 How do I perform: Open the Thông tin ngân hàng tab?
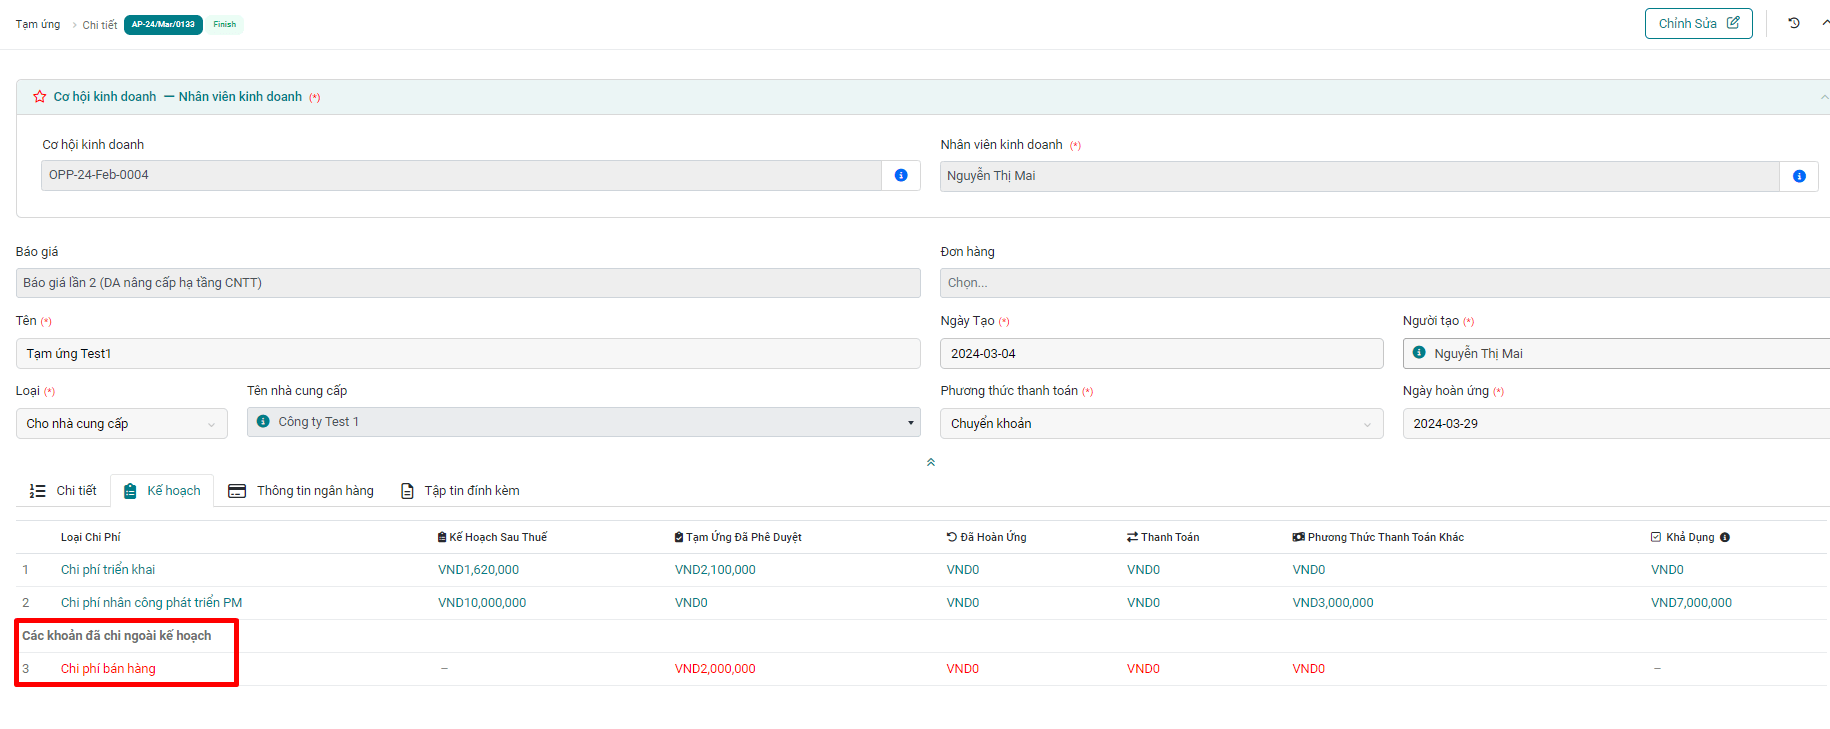(x=301, y=491)
